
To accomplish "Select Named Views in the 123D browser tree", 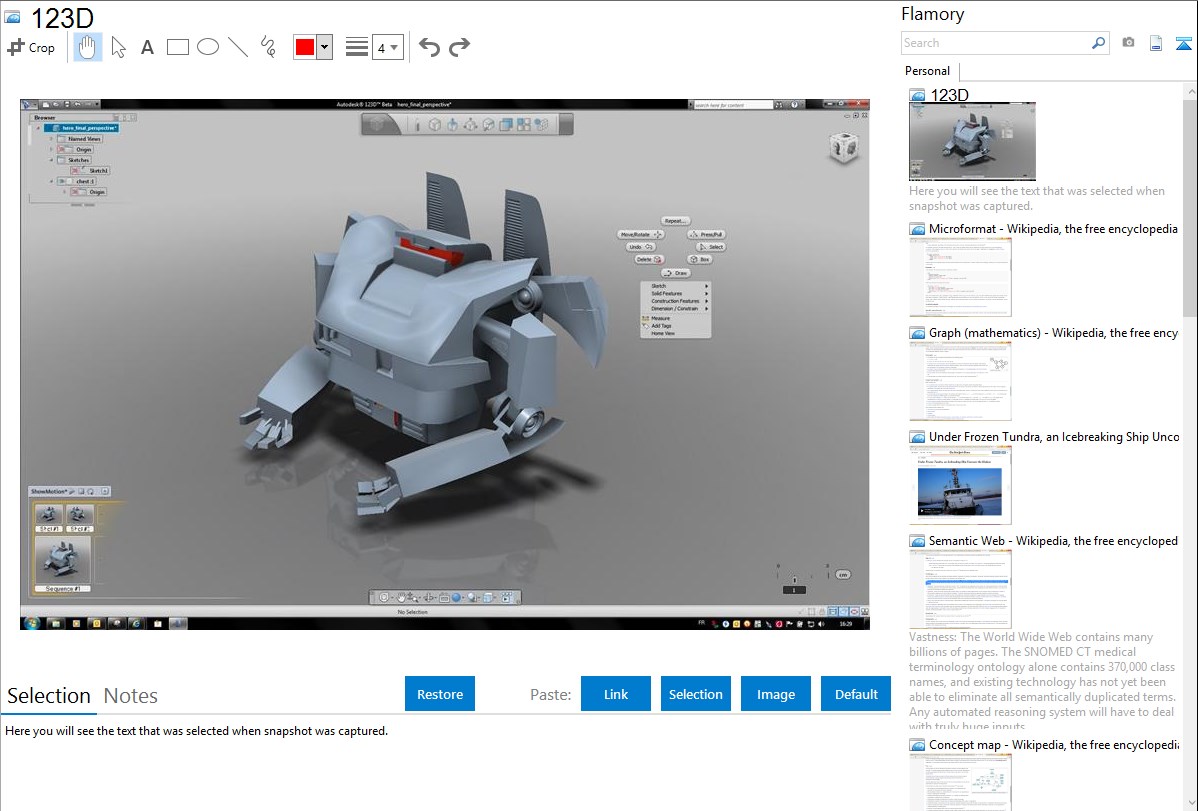I will tap(80, 138).
